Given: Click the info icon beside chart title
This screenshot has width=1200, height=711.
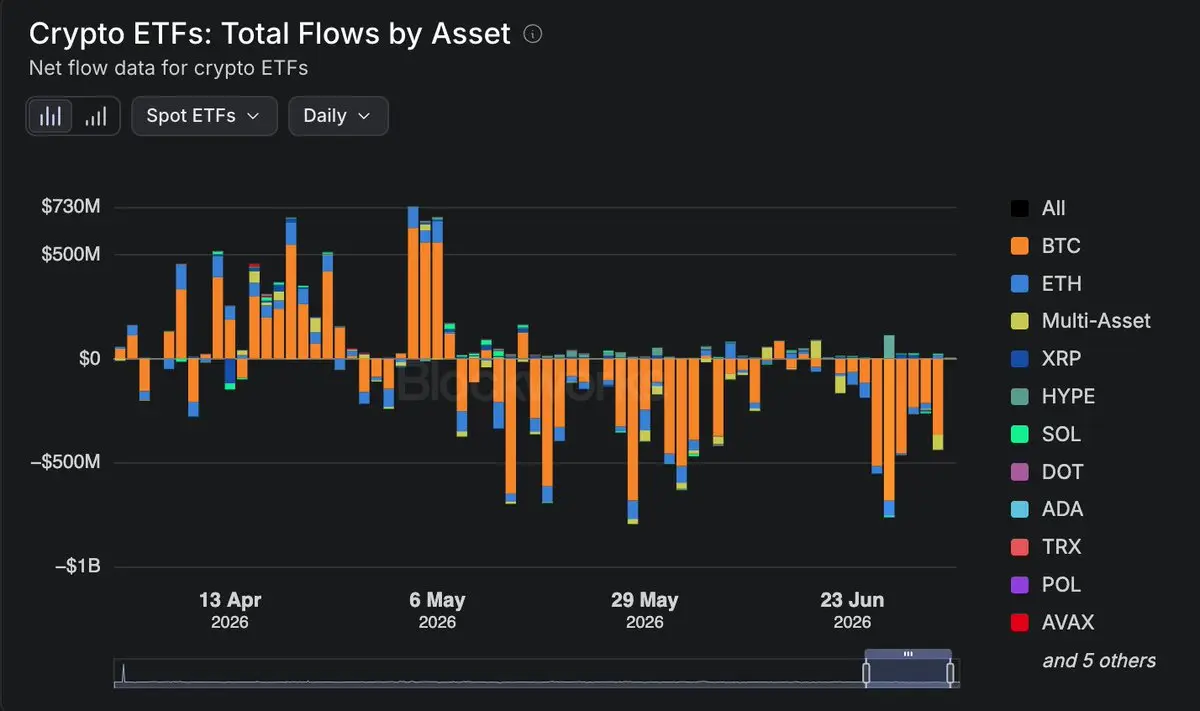Looking at the screenshot, I should pos(533,34).
